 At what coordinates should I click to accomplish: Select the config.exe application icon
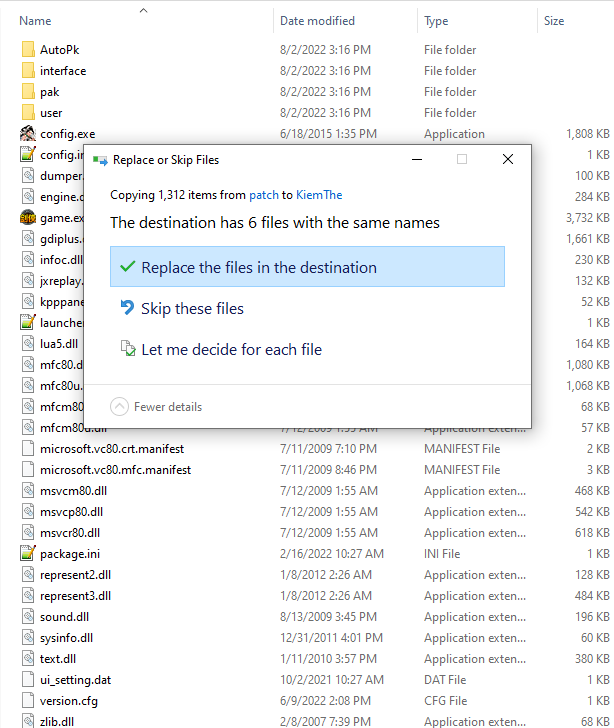[28, 134]
